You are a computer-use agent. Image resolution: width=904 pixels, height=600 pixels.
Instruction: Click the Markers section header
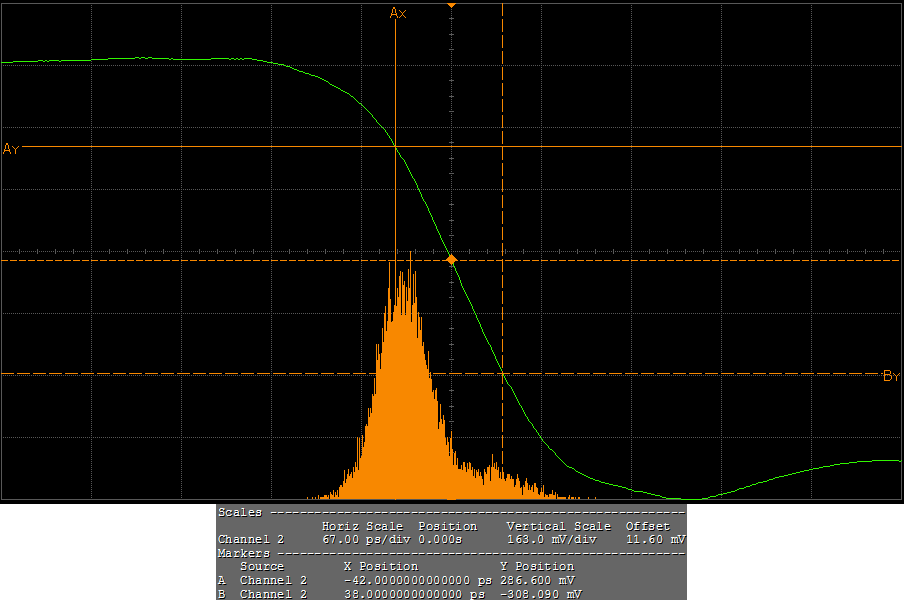[244, 553]
